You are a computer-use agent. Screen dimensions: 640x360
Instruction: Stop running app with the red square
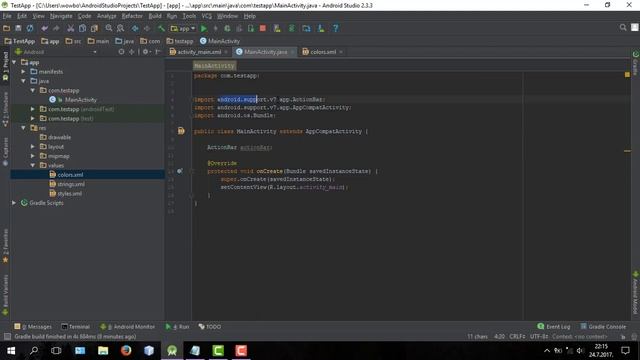tap(263, 28)
